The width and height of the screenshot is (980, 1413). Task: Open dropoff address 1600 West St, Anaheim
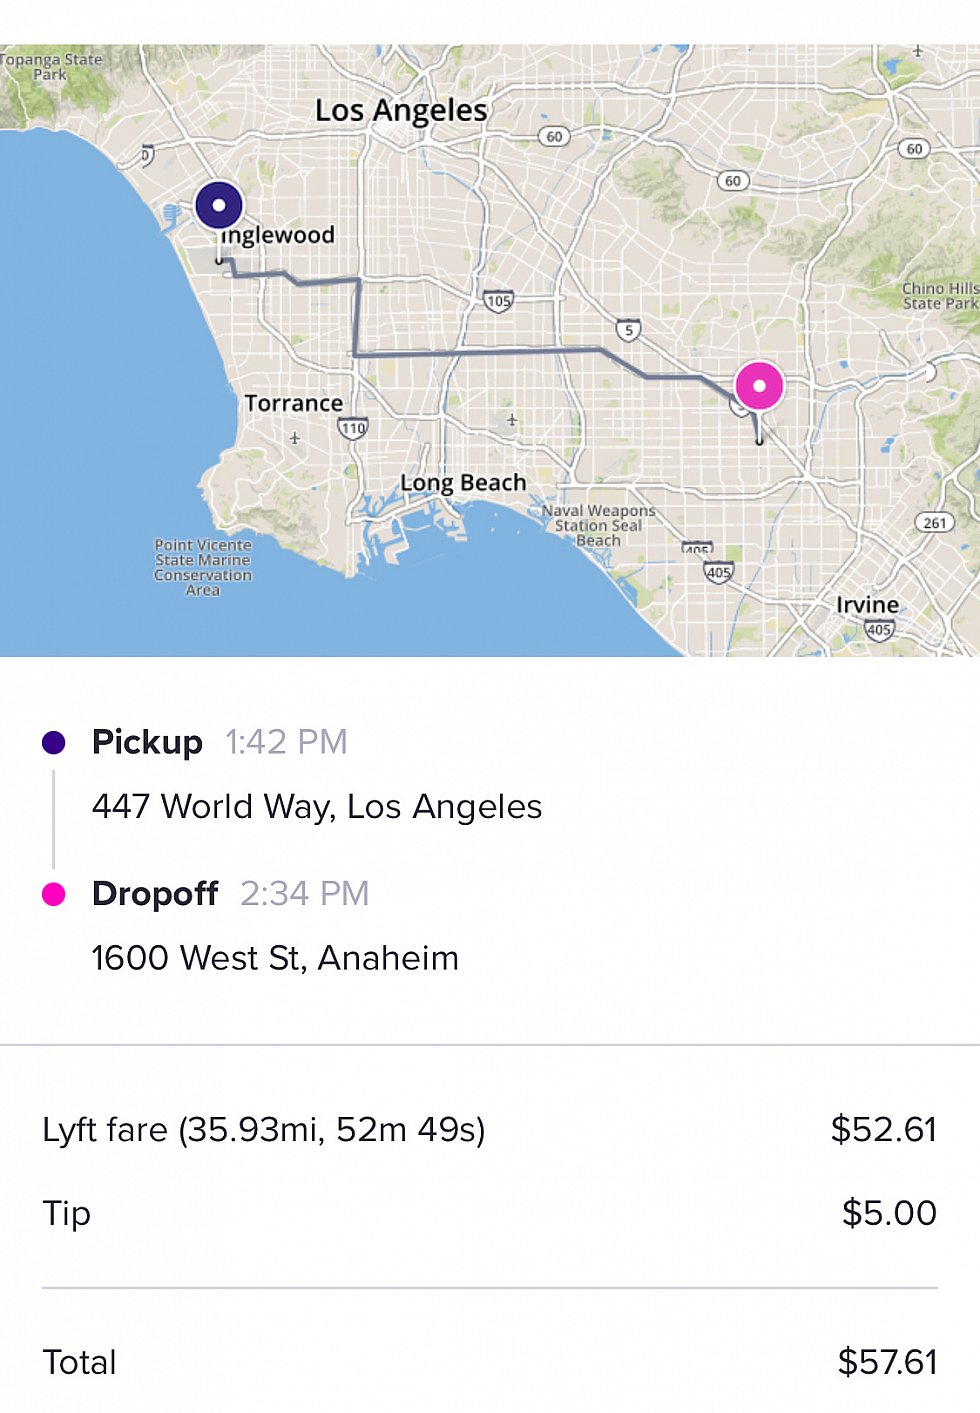tap(275, 958)
